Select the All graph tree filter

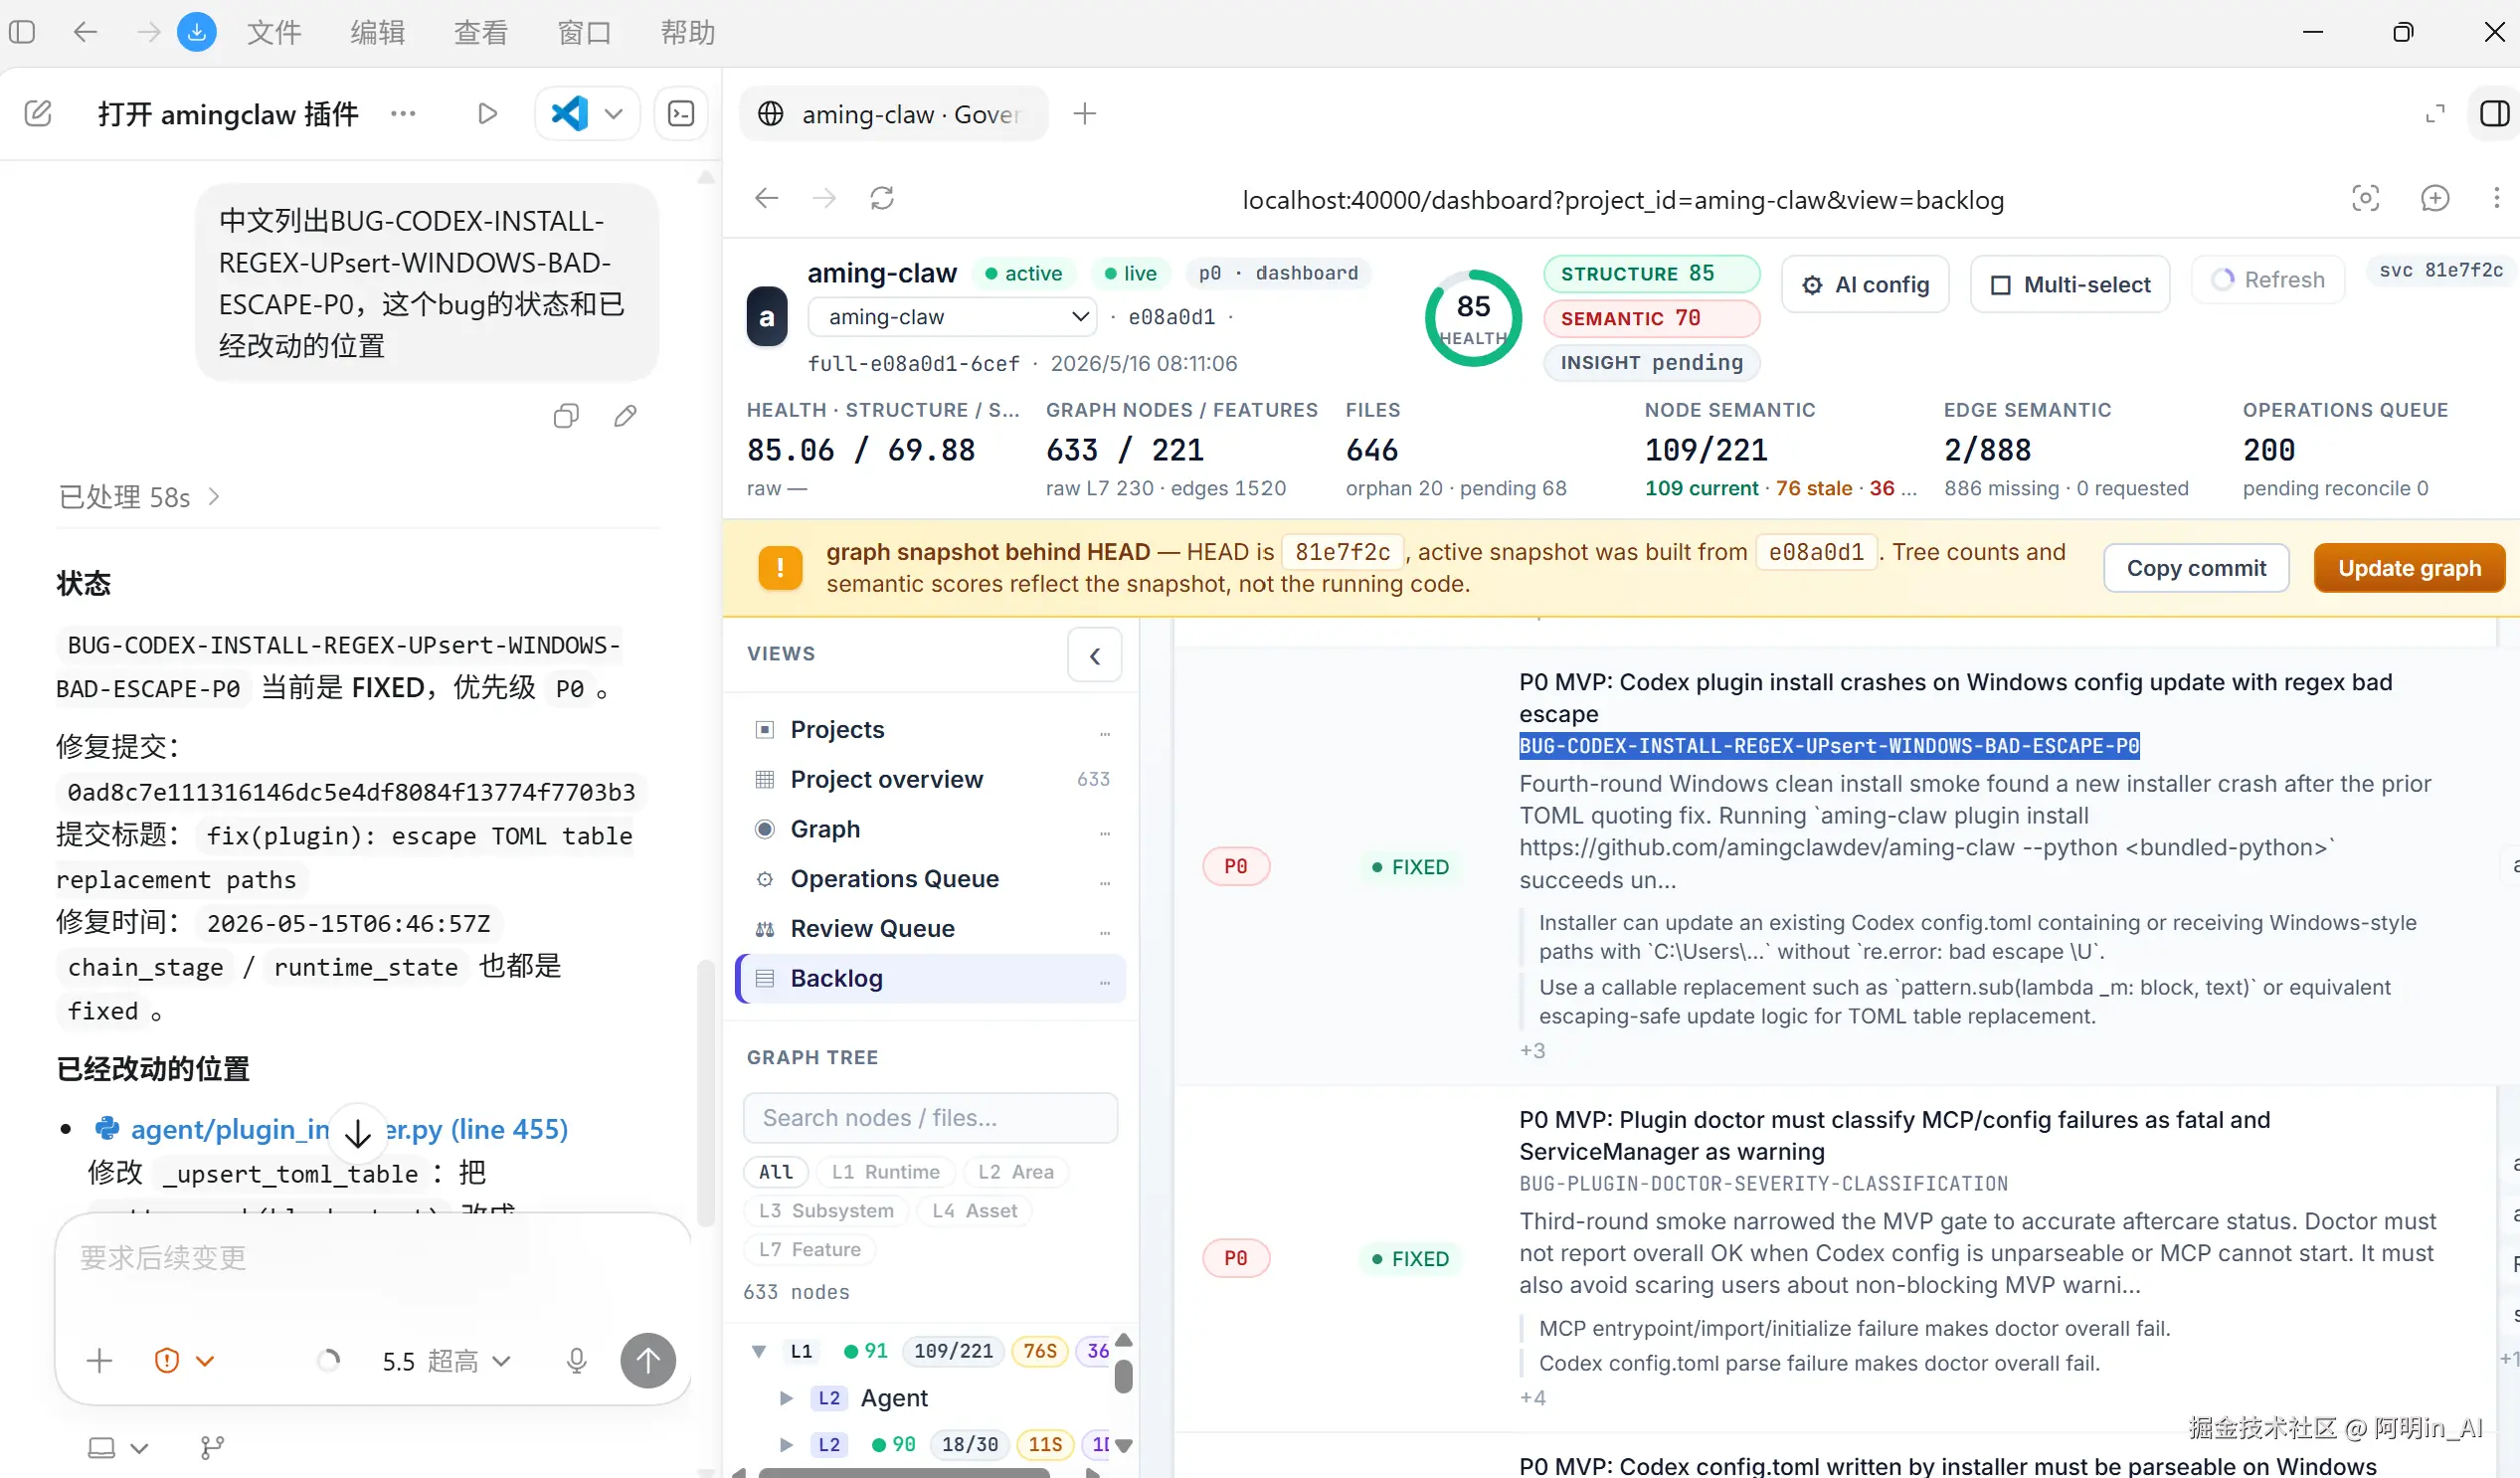[776, 1172]
